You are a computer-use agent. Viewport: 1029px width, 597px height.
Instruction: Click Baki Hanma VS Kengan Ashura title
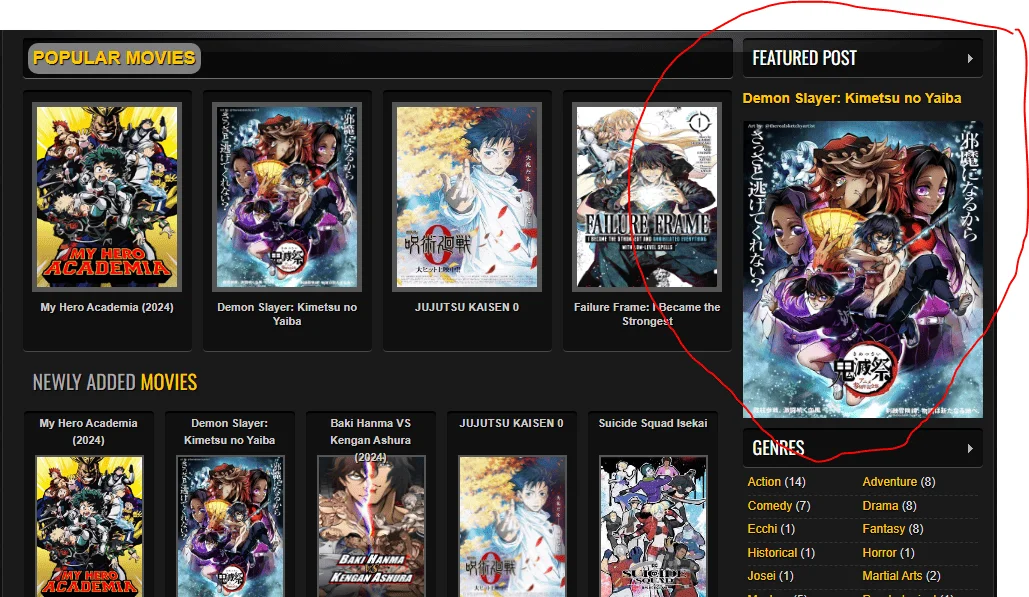point(371,440)
